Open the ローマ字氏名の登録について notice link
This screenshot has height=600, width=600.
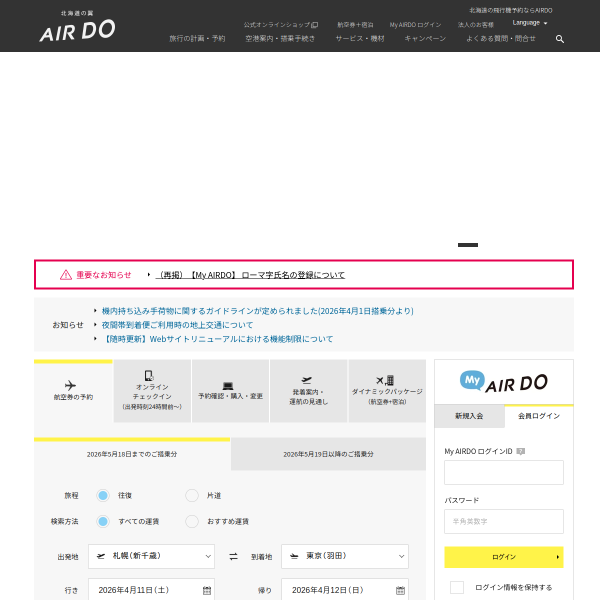[x=250, y=275]
